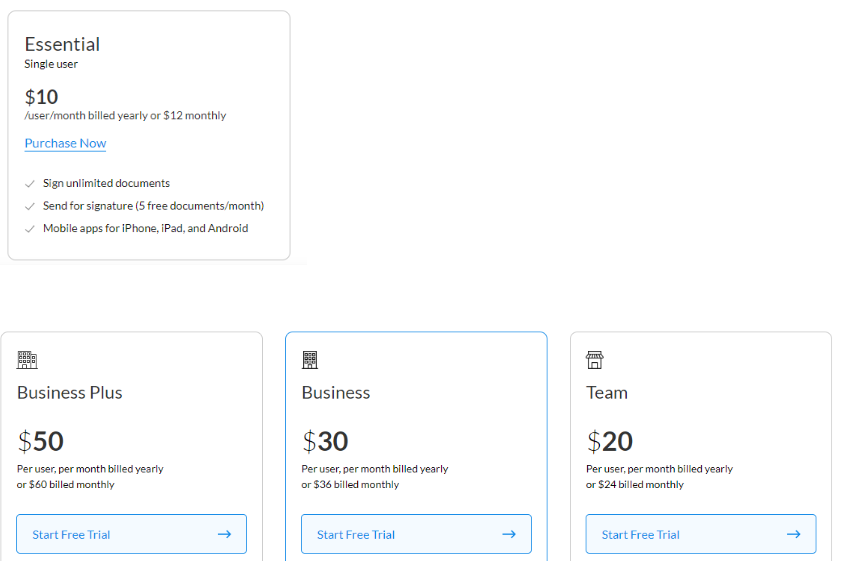Image resolution: width=841 pixels, height=576 pixels.
Task: Click the $10 Essential price
Action: tap(41, 97)
